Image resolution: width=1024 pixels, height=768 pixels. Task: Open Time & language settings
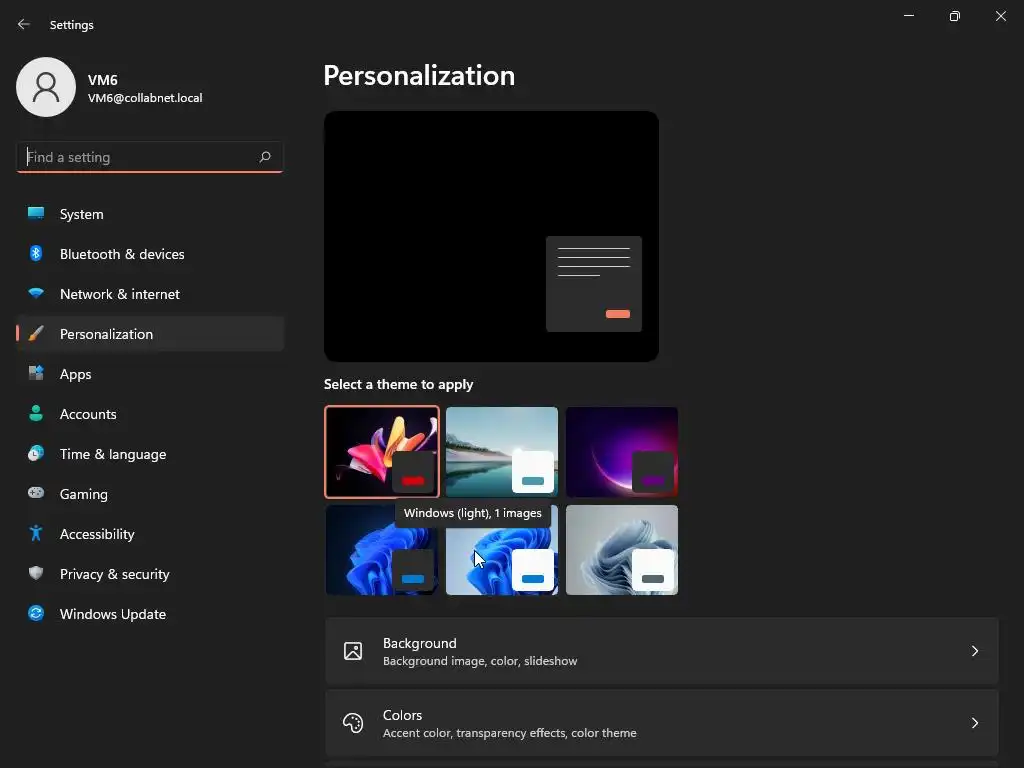click(150, 454)
